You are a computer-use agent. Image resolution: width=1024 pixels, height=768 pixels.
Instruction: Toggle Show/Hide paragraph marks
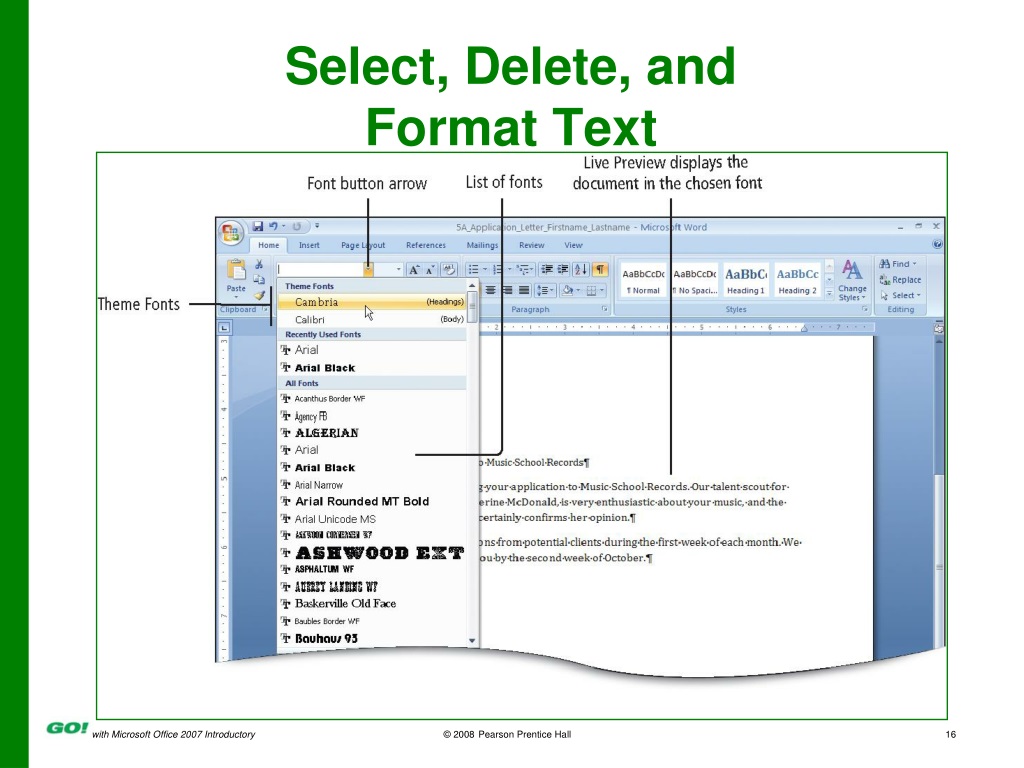point(600,269)
